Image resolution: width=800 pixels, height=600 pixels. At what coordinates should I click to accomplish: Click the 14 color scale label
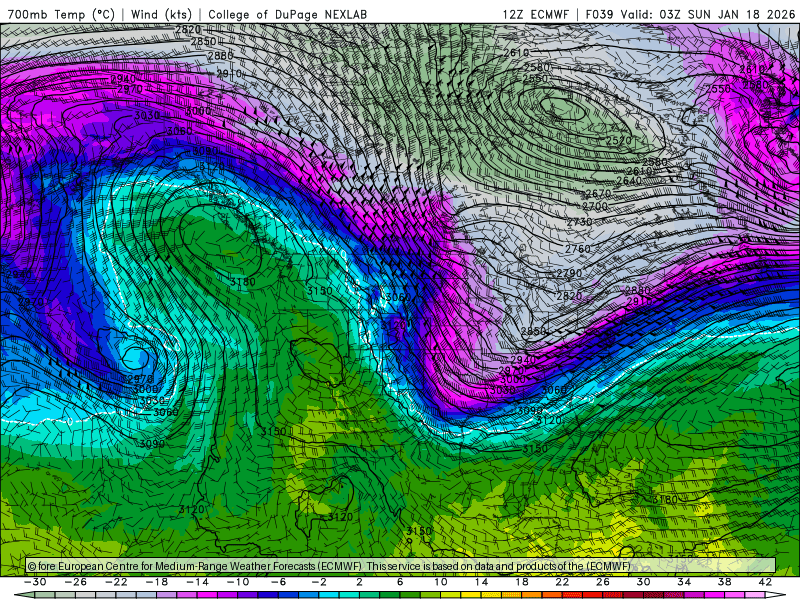coord(481,582)
